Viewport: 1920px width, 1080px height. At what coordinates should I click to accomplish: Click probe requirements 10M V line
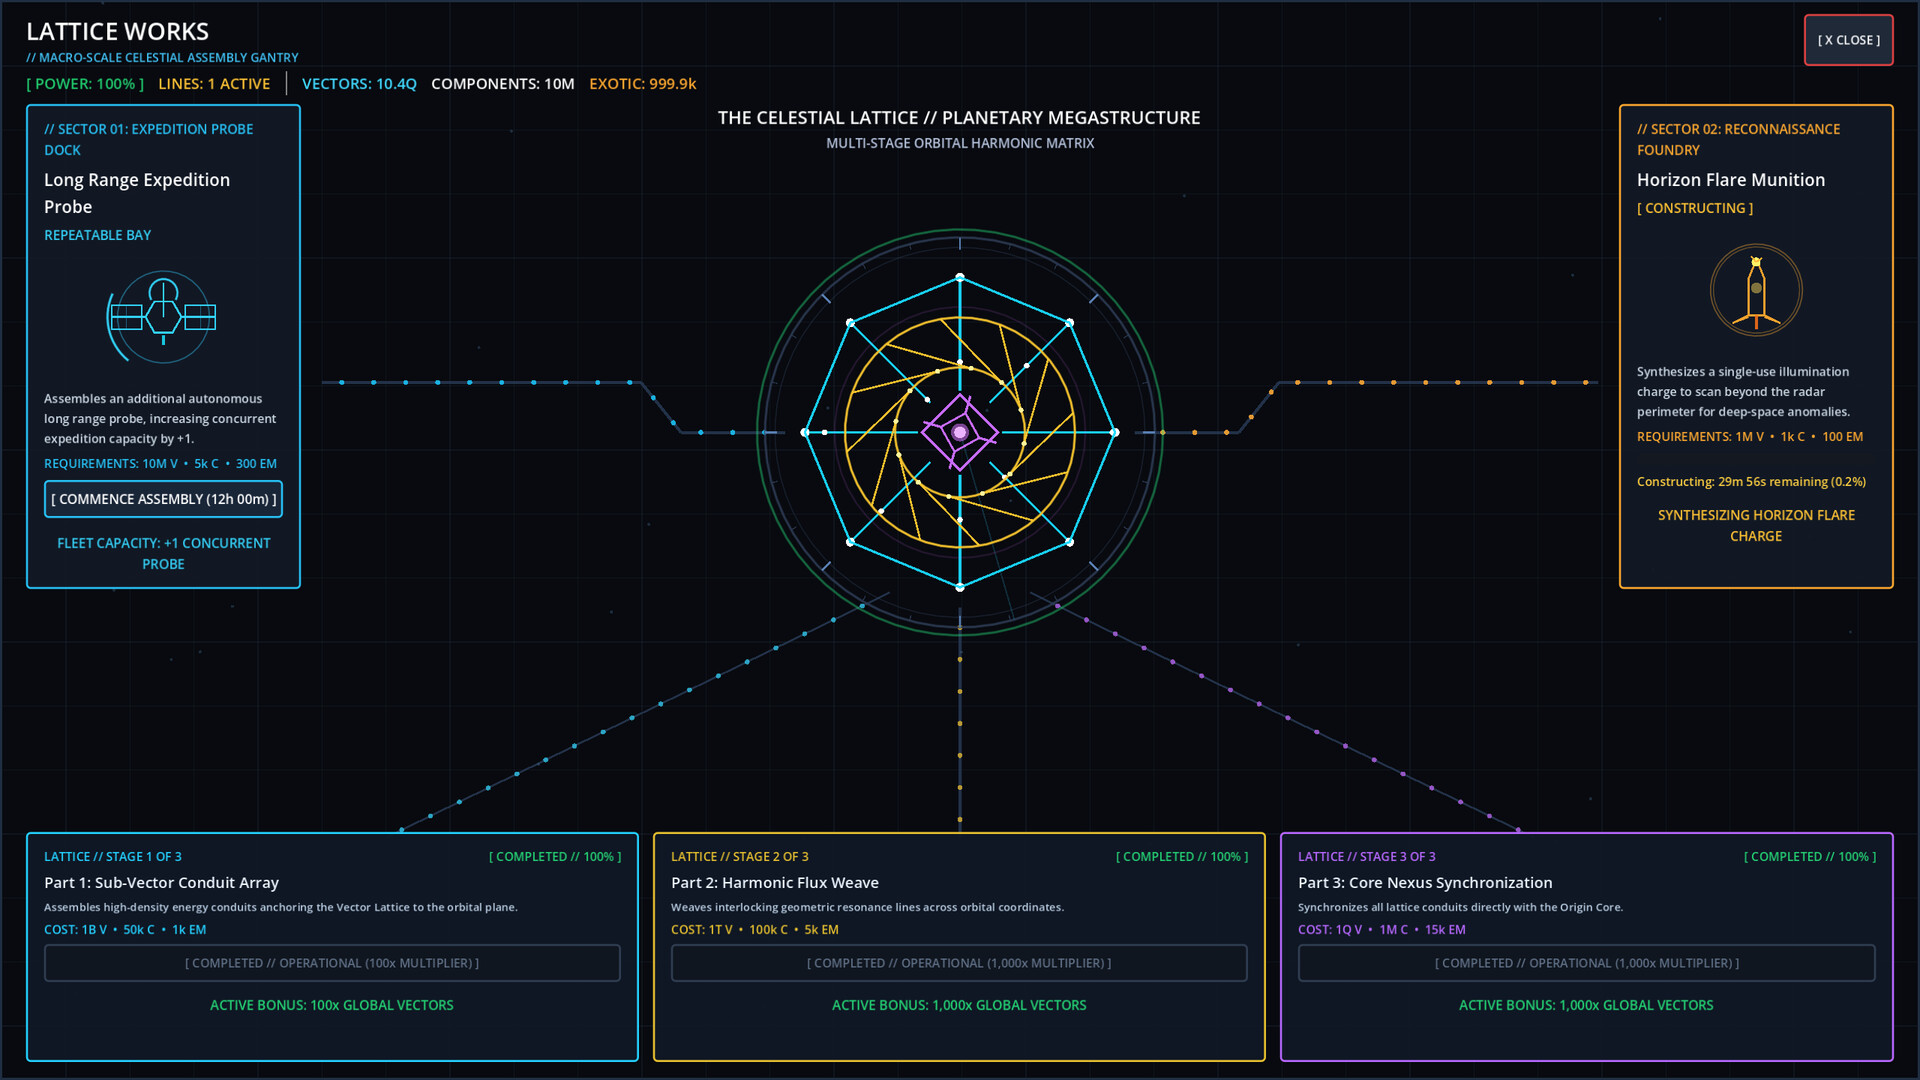pos(160,464)
